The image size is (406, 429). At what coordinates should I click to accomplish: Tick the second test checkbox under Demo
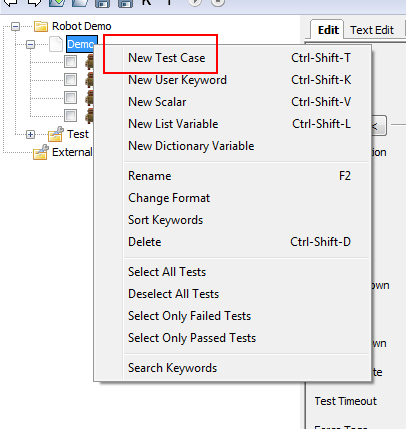[70, 79]
